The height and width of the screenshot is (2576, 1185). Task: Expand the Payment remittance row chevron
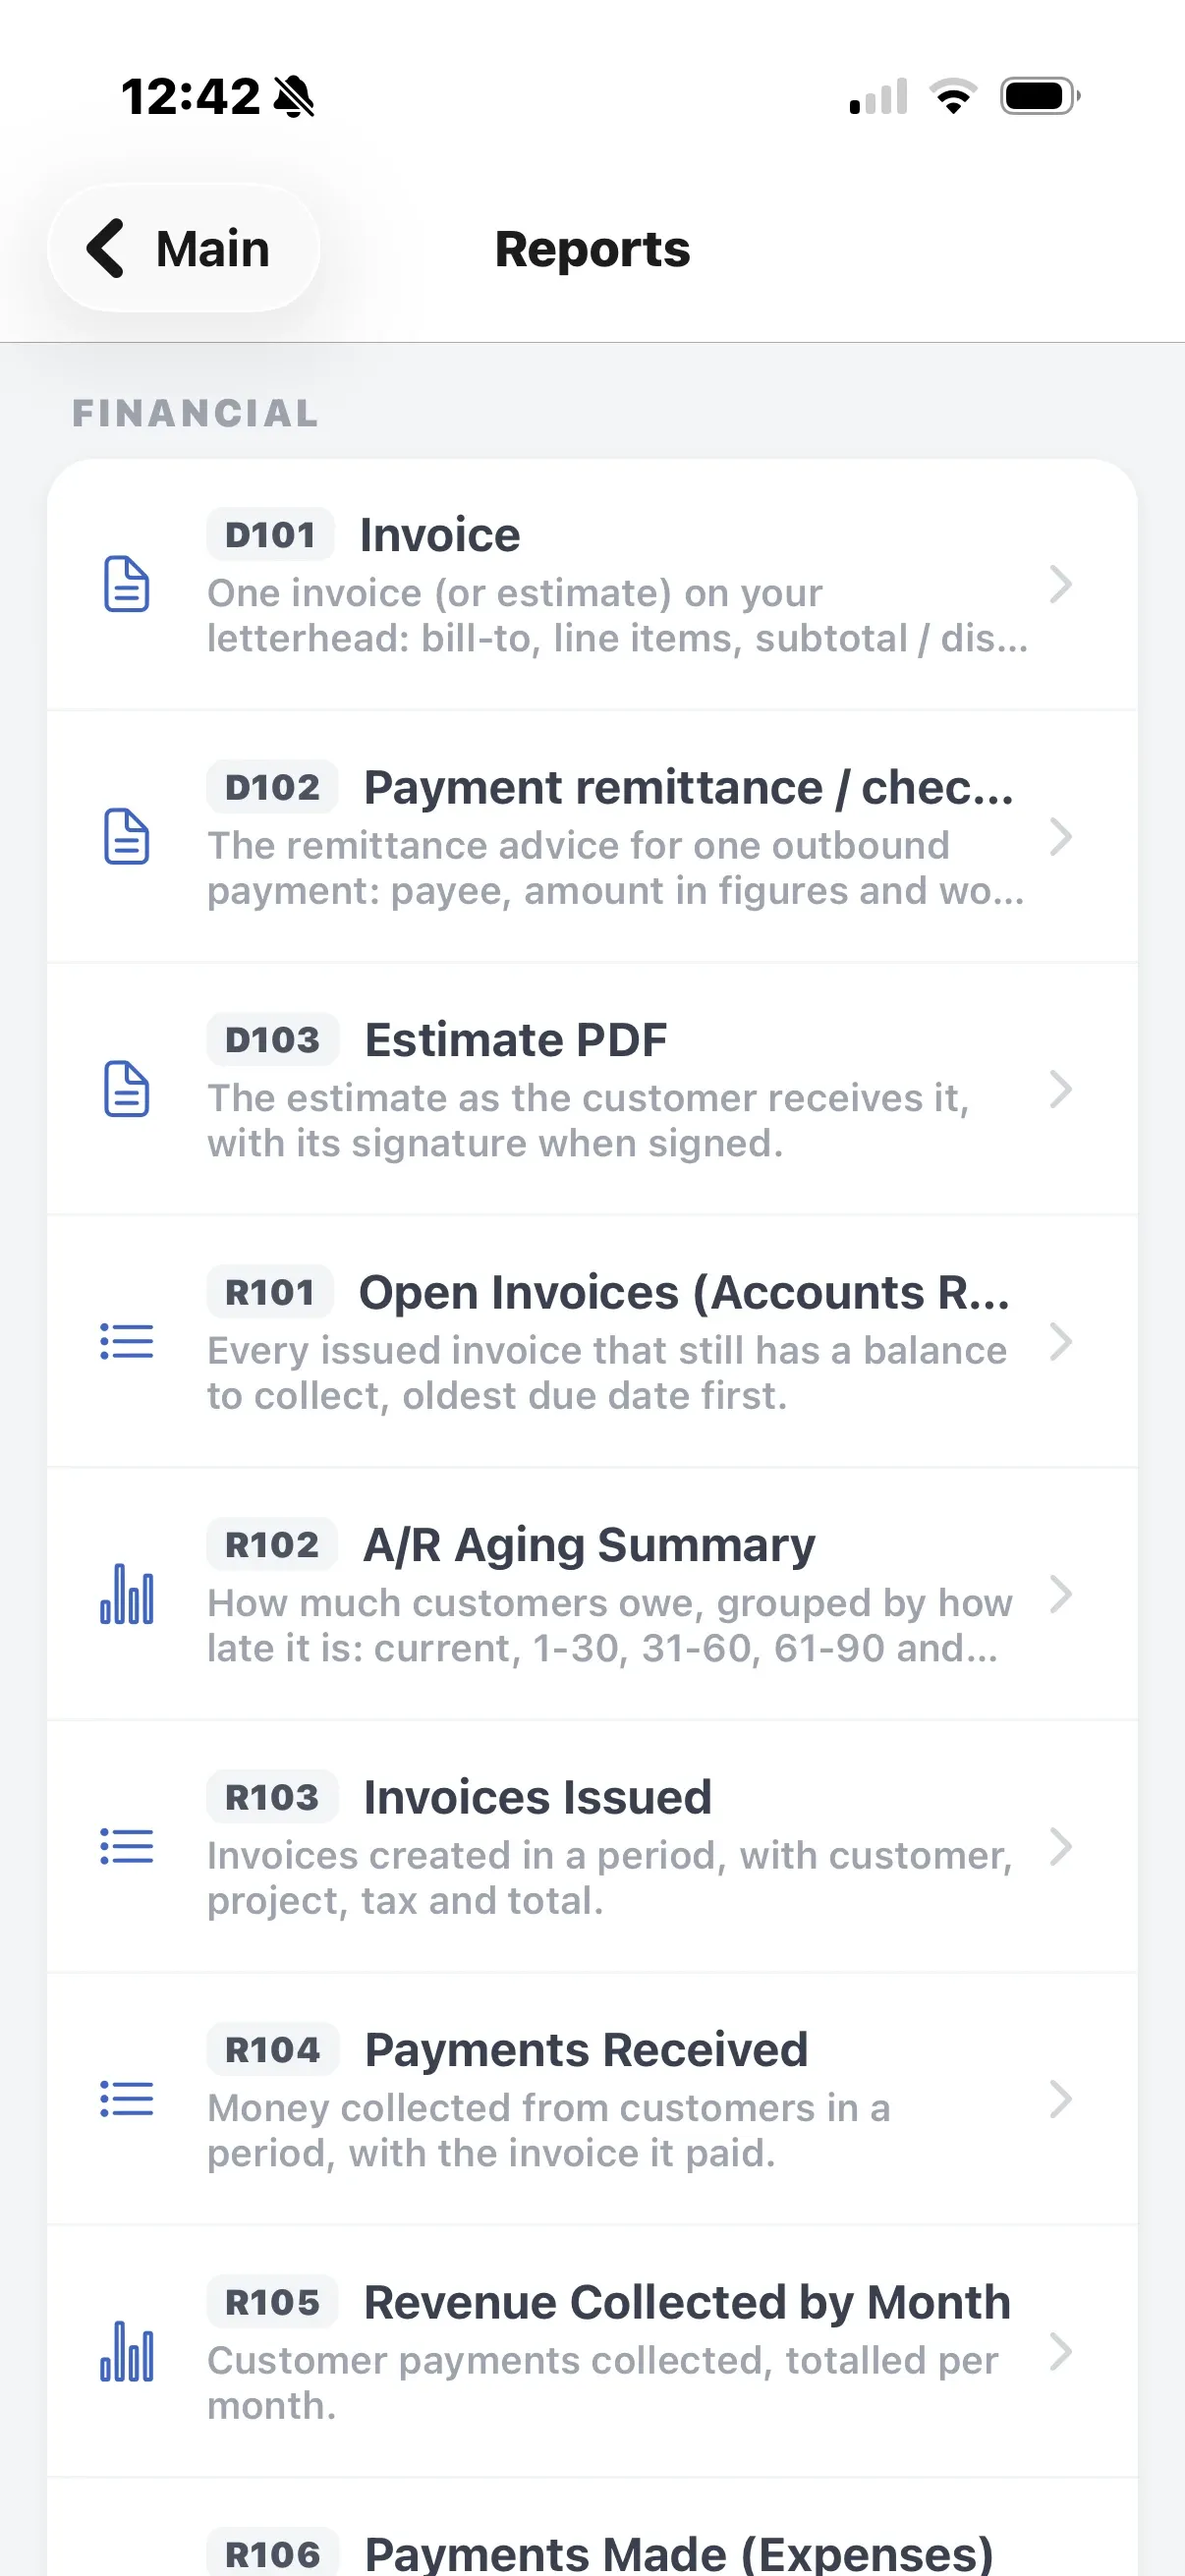1061,836
